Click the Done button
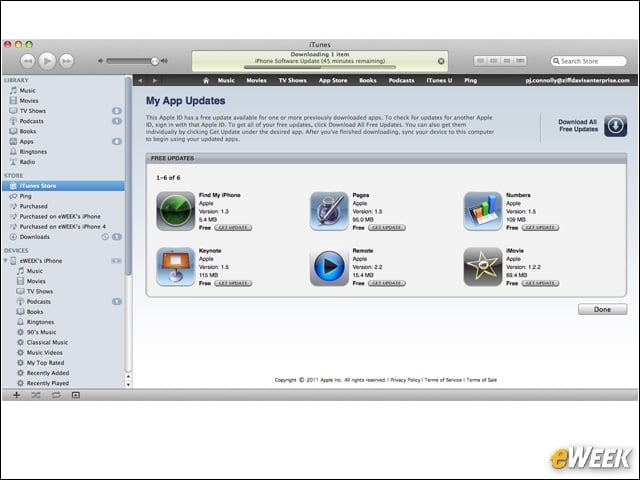The width and height of the screenshot is (640, 480). [602, 309]
